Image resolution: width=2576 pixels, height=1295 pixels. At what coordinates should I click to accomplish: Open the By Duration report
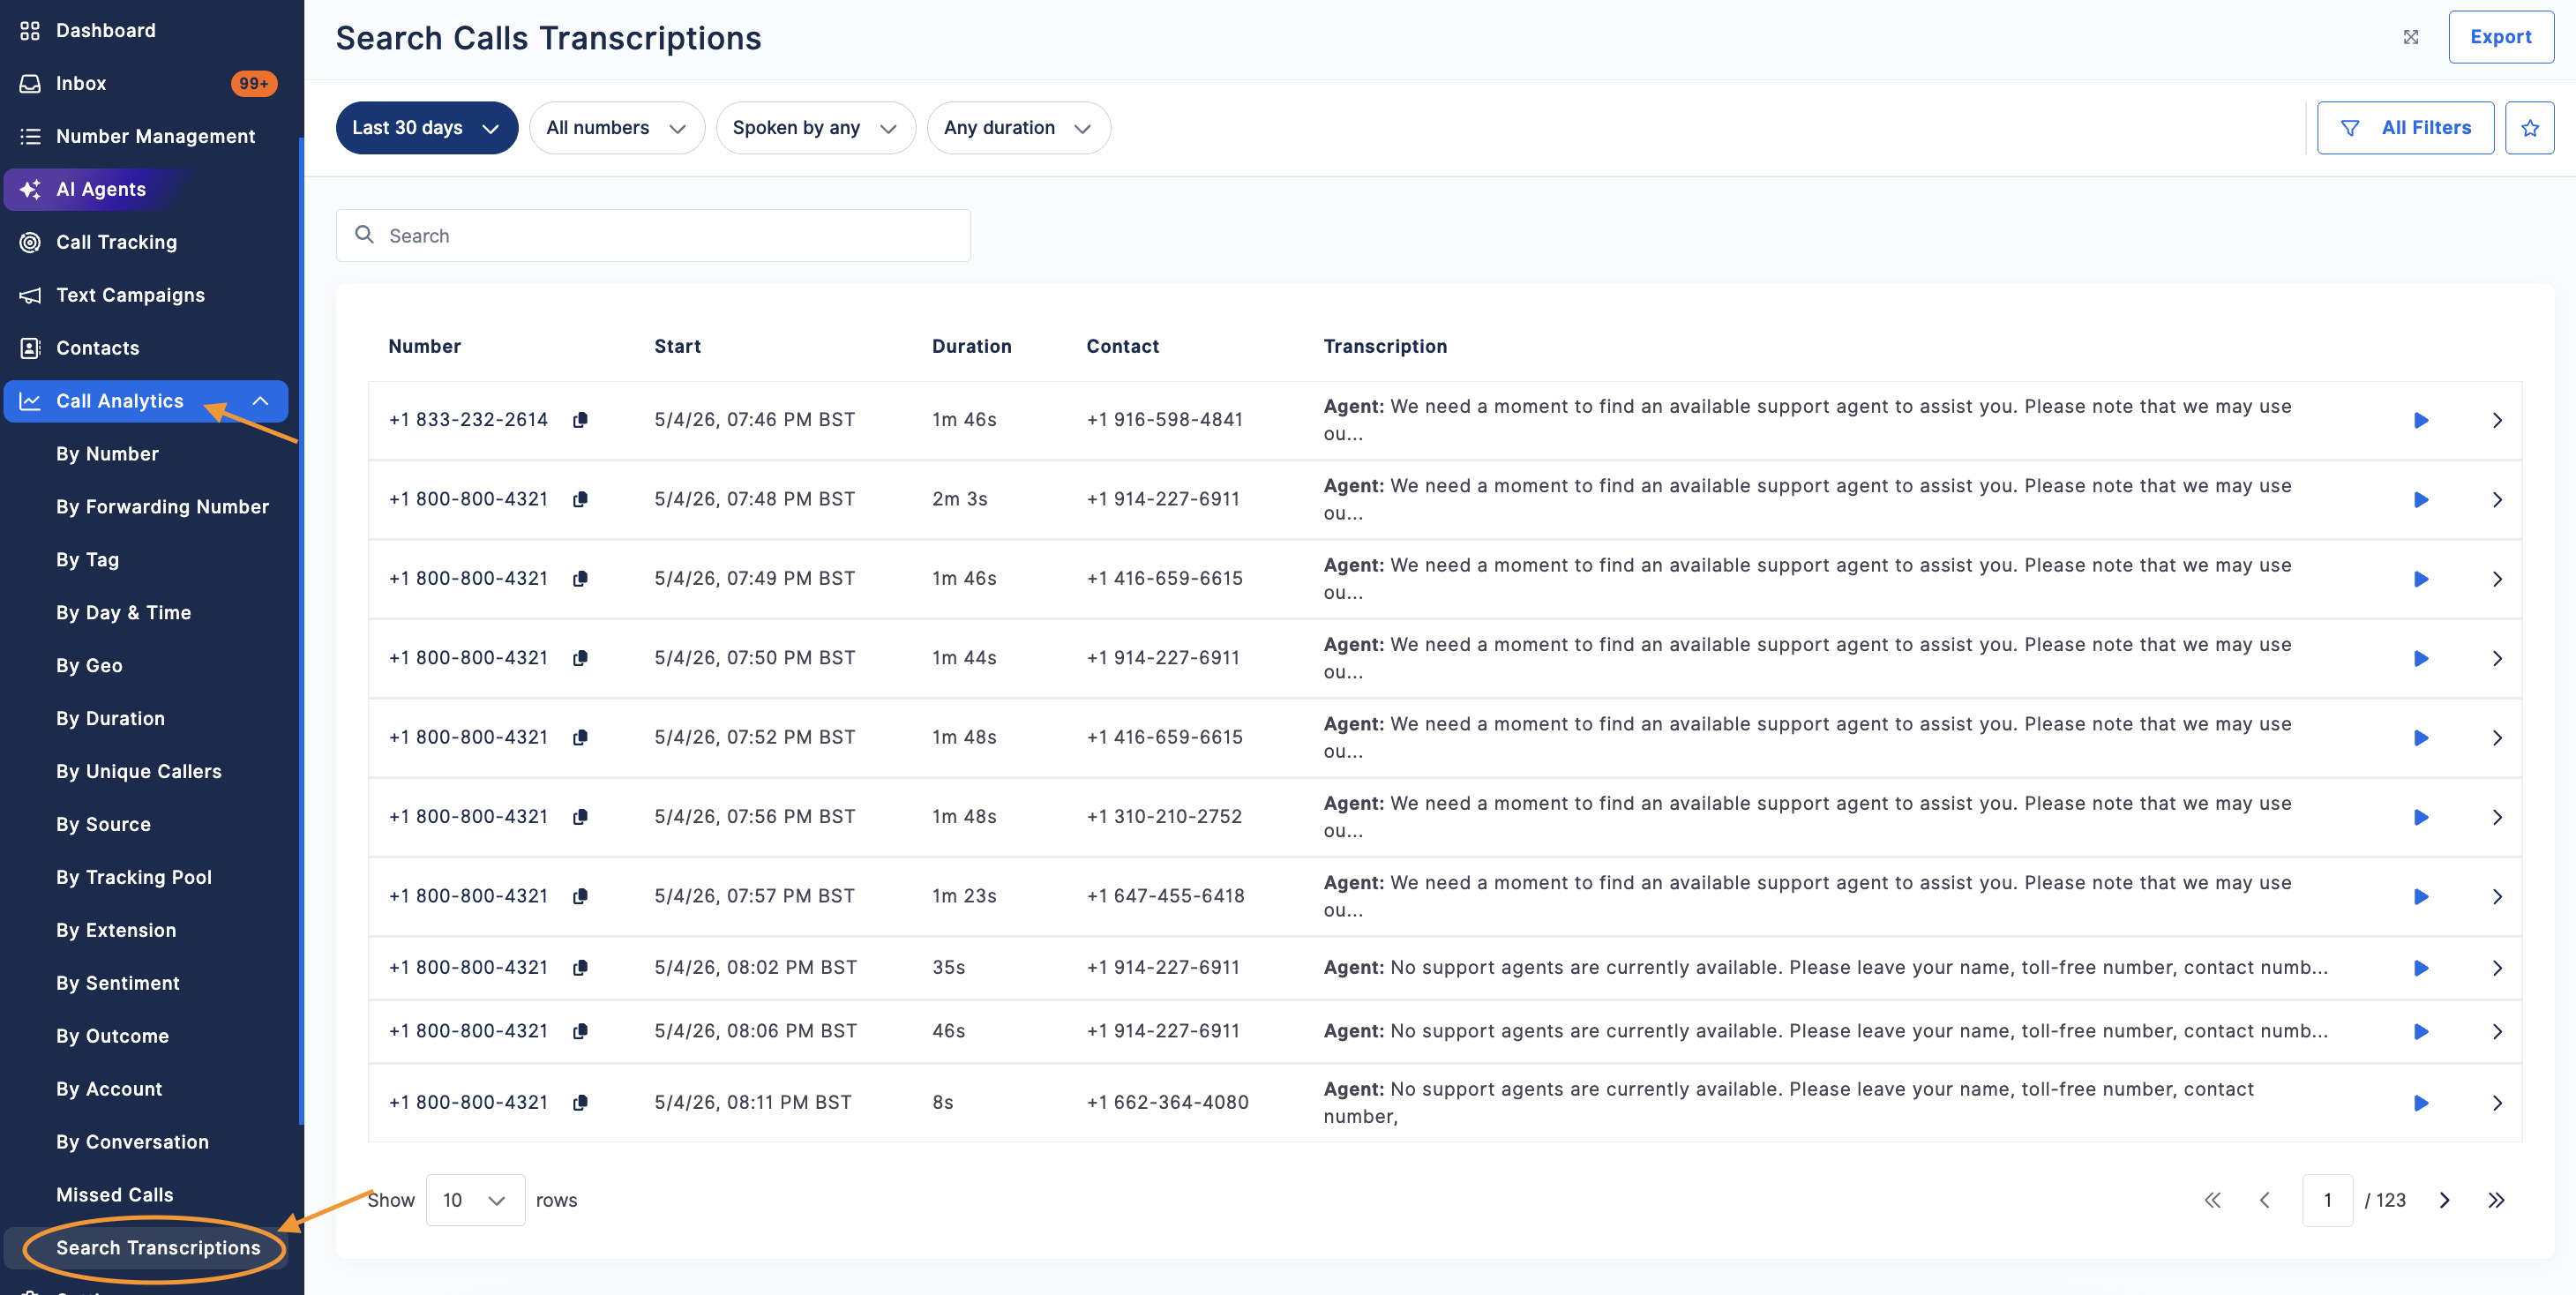pos(110,719)
